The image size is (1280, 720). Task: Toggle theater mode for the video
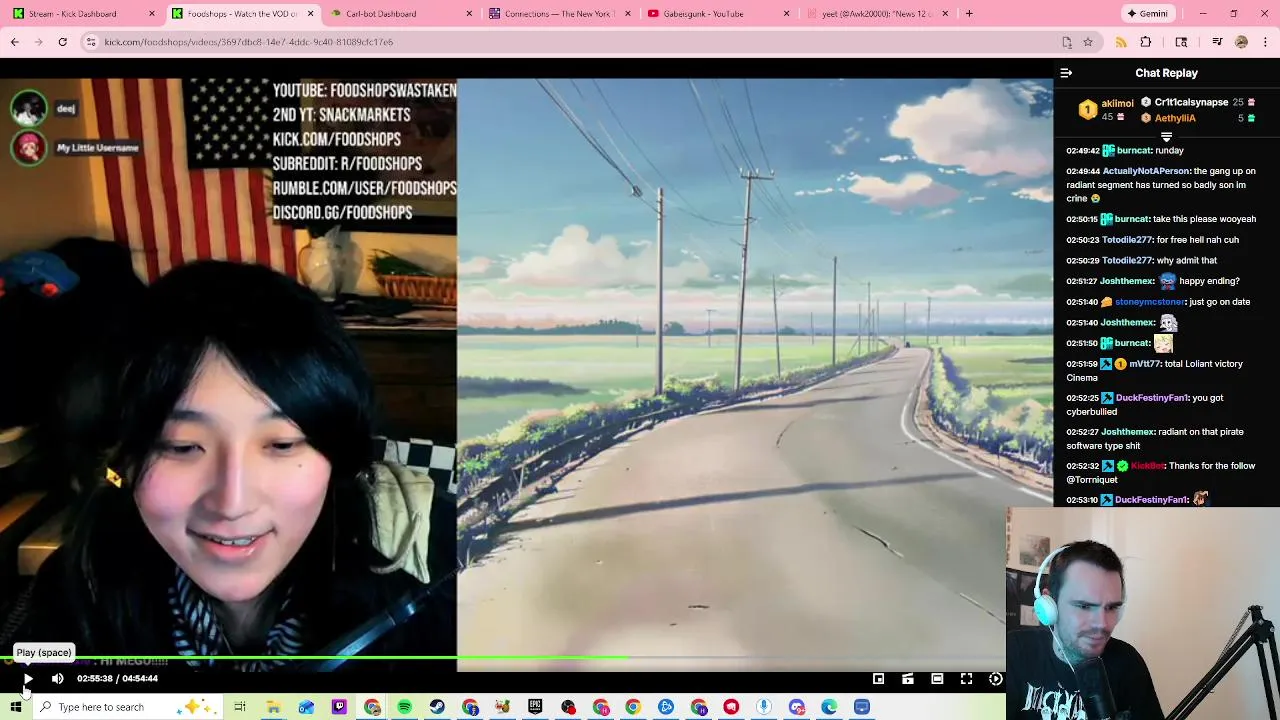[x=937, y=679]
